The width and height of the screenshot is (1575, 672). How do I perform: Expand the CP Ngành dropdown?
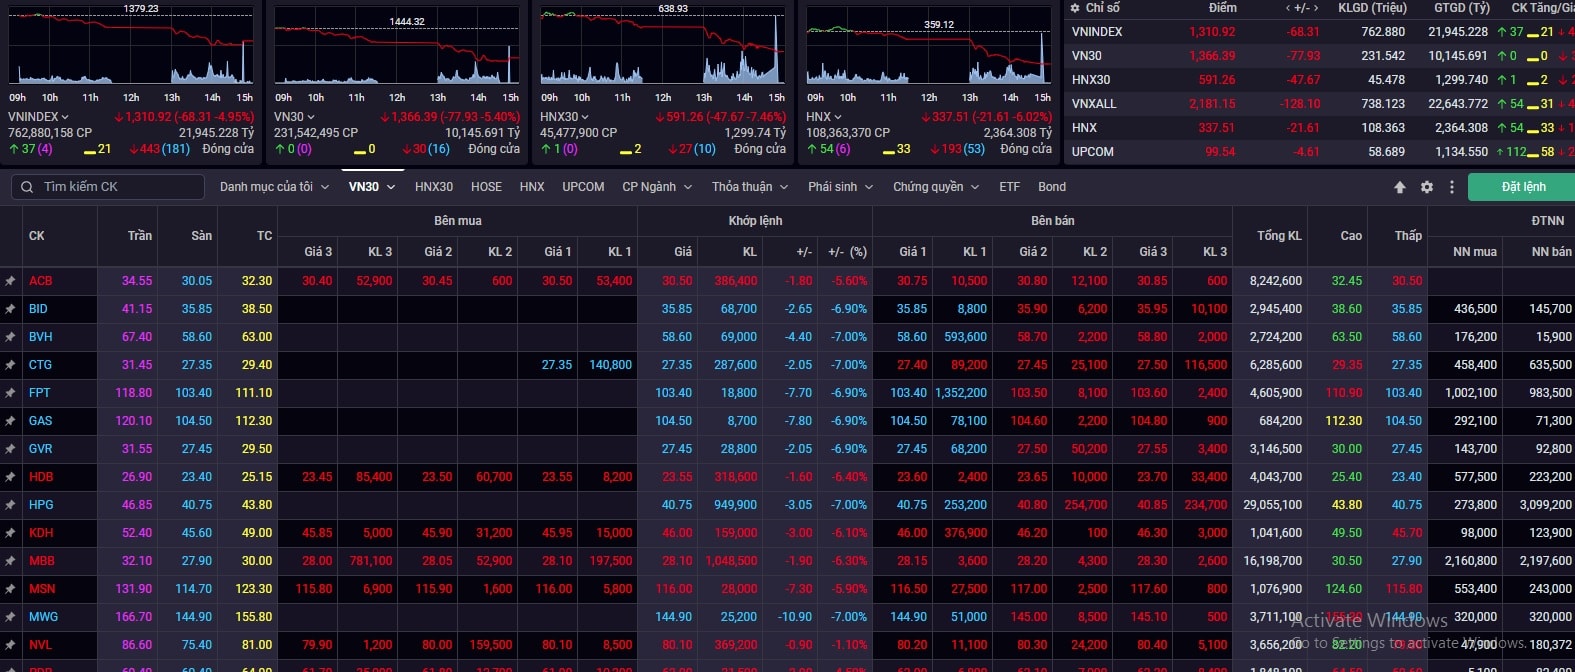(657, 187)
